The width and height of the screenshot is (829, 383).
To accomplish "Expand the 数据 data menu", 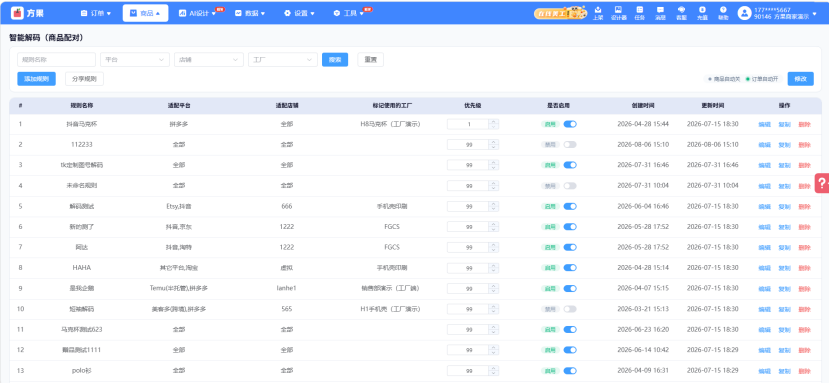I will (x=250, y=13).
